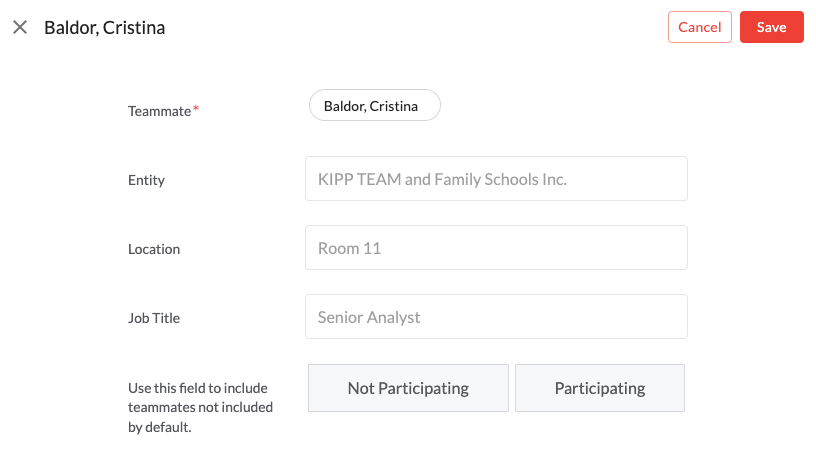Screen dimensions: 816x470
Task: Click the Baldor, Cristina page heading
Action: tap(105, 28)
